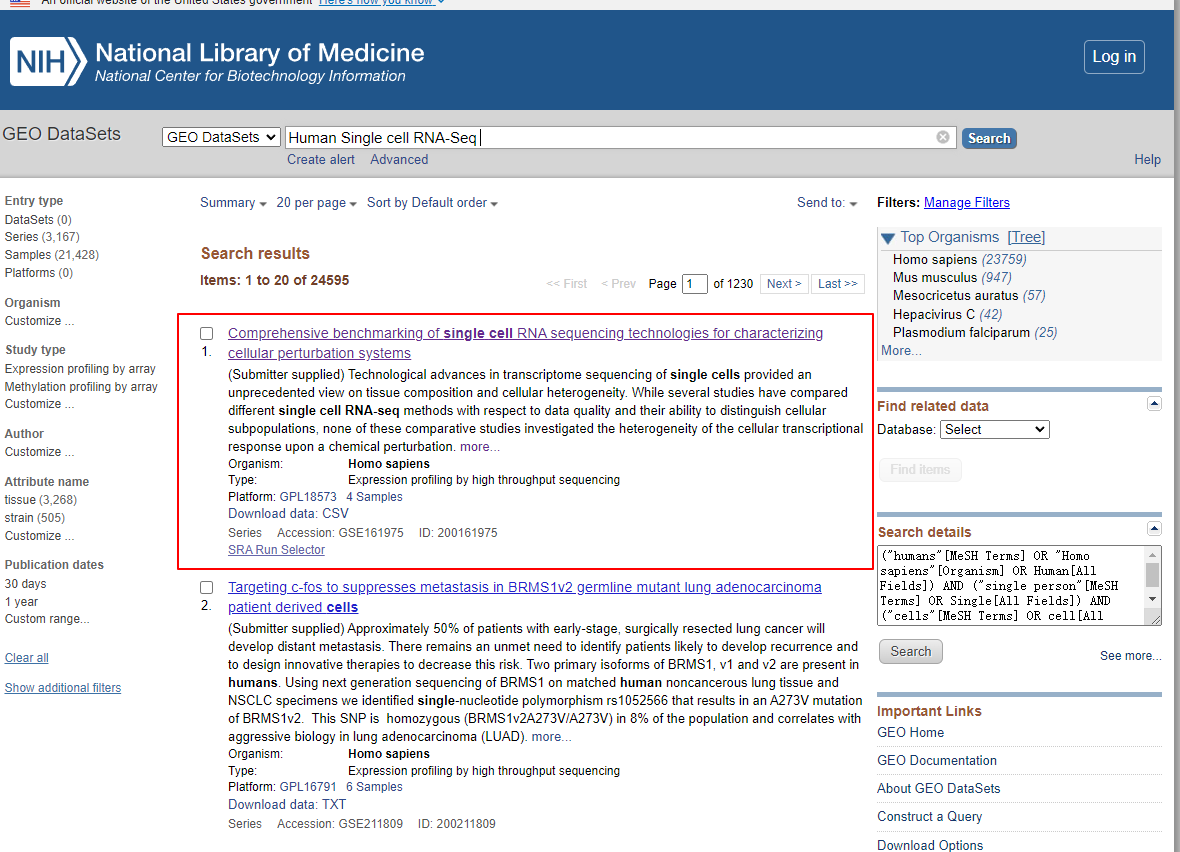Open Comprehensive benchmarking of single cell result title
The width and height of the screenshot is (1180, 852).
pyautogui.click(x=525, y=343)
